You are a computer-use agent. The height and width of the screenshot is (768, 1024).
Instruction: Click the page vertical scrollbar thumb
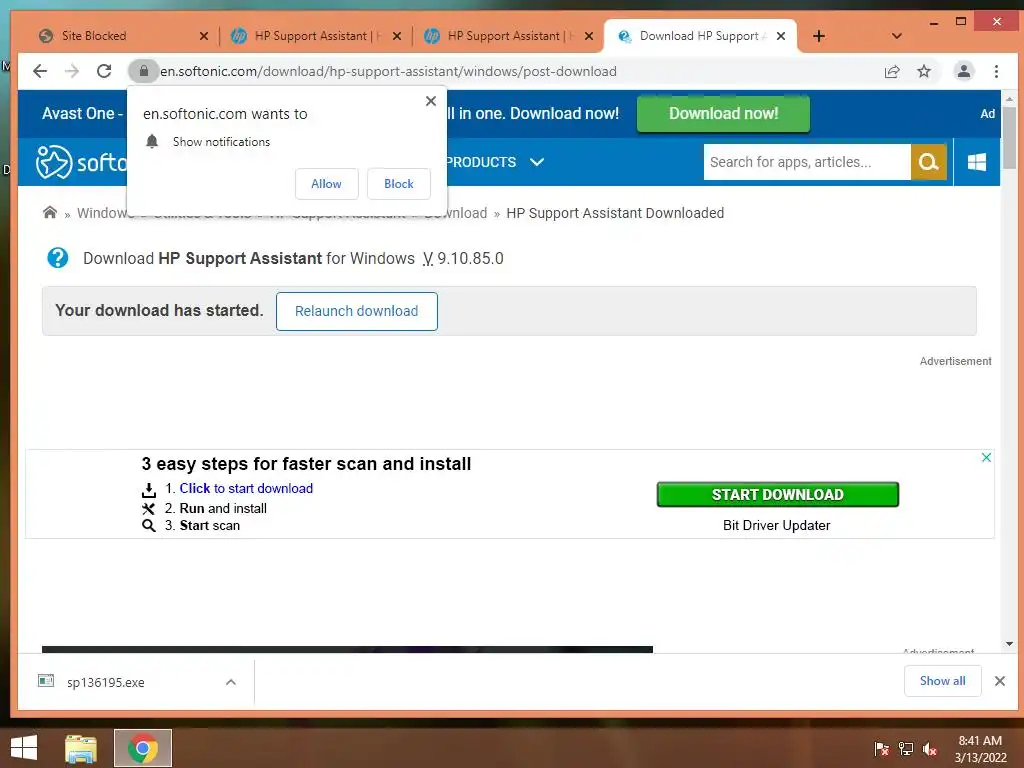[x=1009, y=137]
